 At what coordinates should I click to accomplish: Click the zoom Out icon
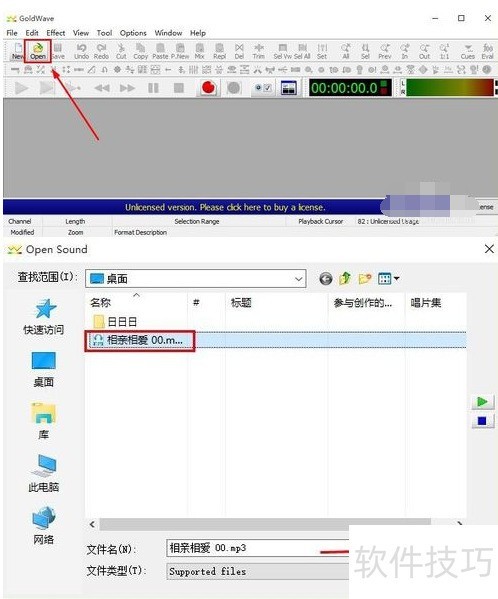[x=425, y=51]
